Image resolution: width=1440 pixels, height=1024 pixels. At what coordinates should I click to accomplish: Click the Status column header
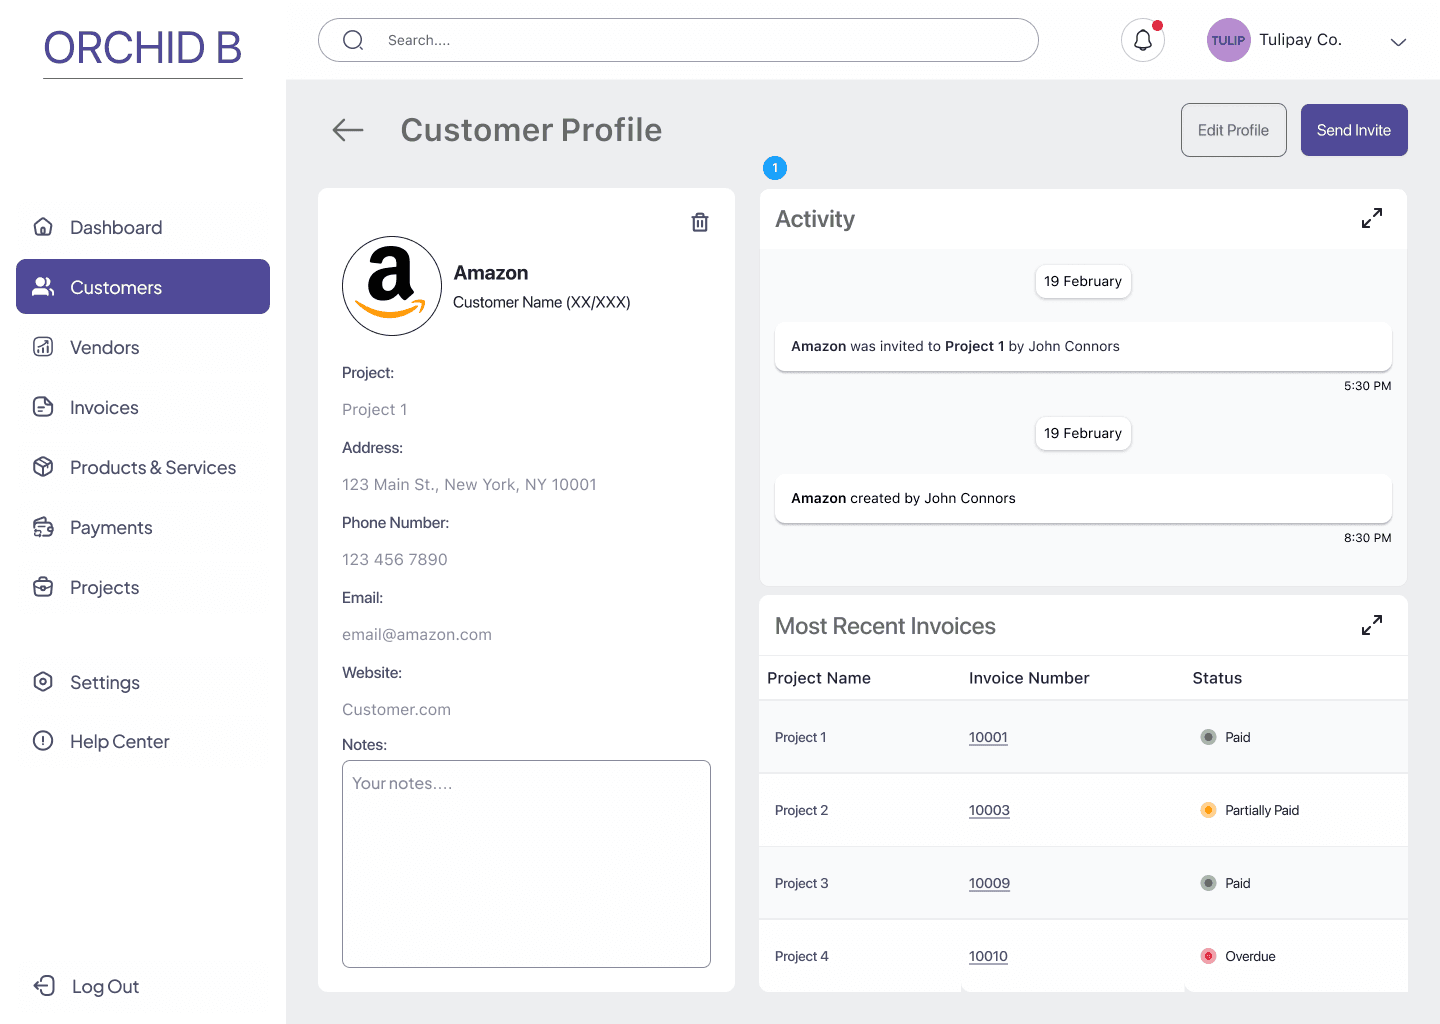(1217, 678)
